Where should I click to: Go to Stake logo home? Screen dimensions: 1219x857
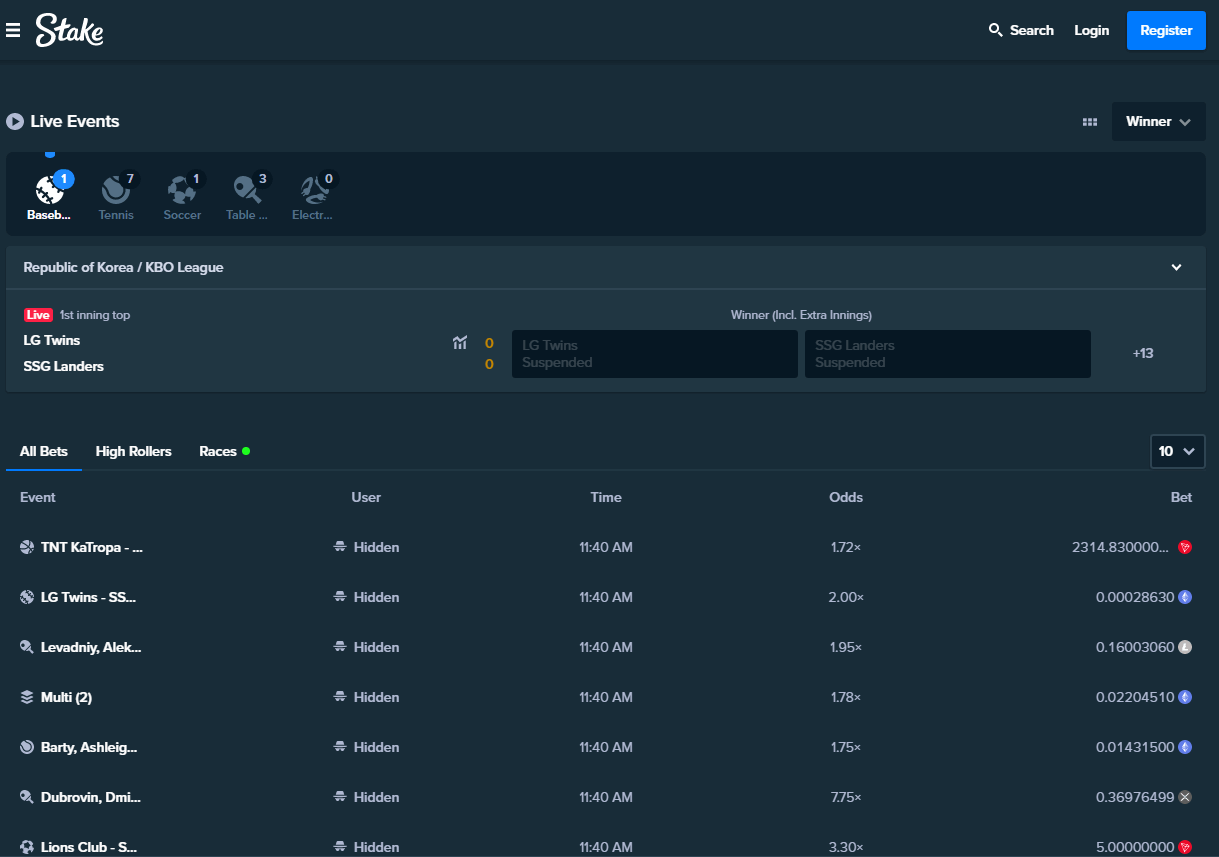69,30
